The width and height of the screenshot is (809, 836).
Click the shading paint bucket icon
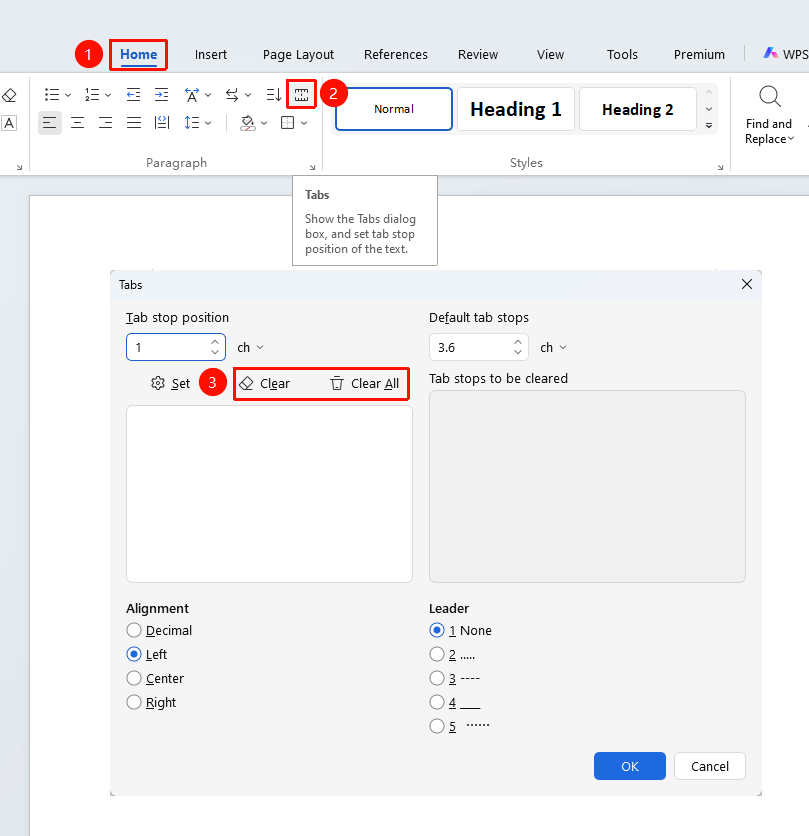point(247,123)
